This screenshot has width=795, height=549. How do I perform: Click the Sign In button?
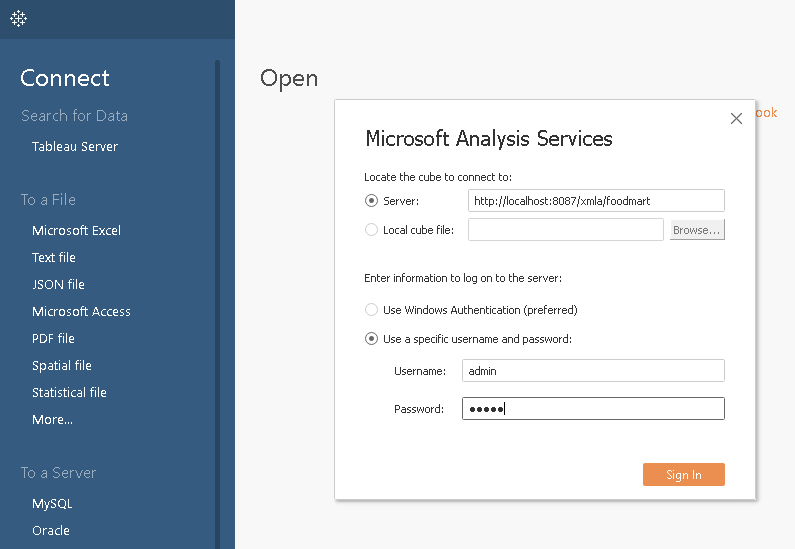pyautogui.click(x=684, y=474)
